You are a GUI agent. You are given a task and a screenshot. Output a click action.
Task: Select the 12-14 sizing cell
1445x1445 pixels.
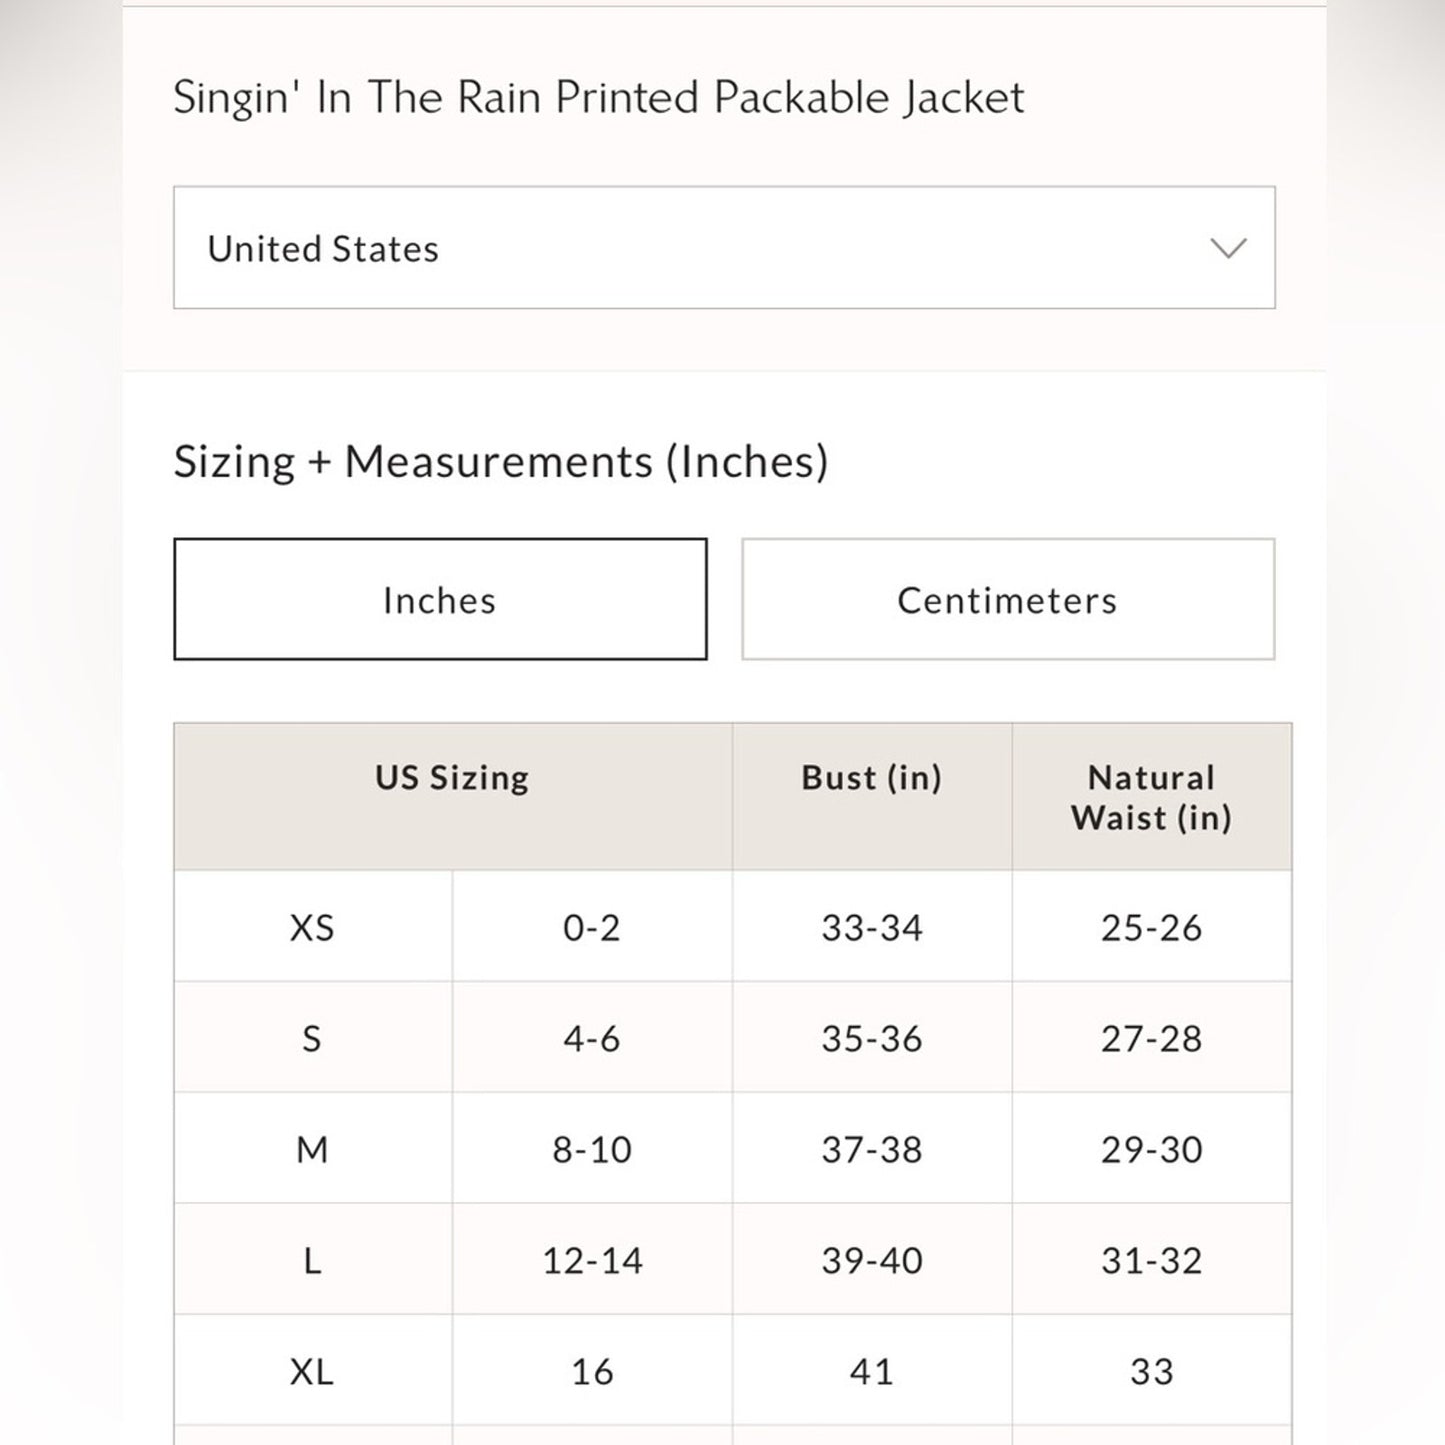(x=592, y=1260)
